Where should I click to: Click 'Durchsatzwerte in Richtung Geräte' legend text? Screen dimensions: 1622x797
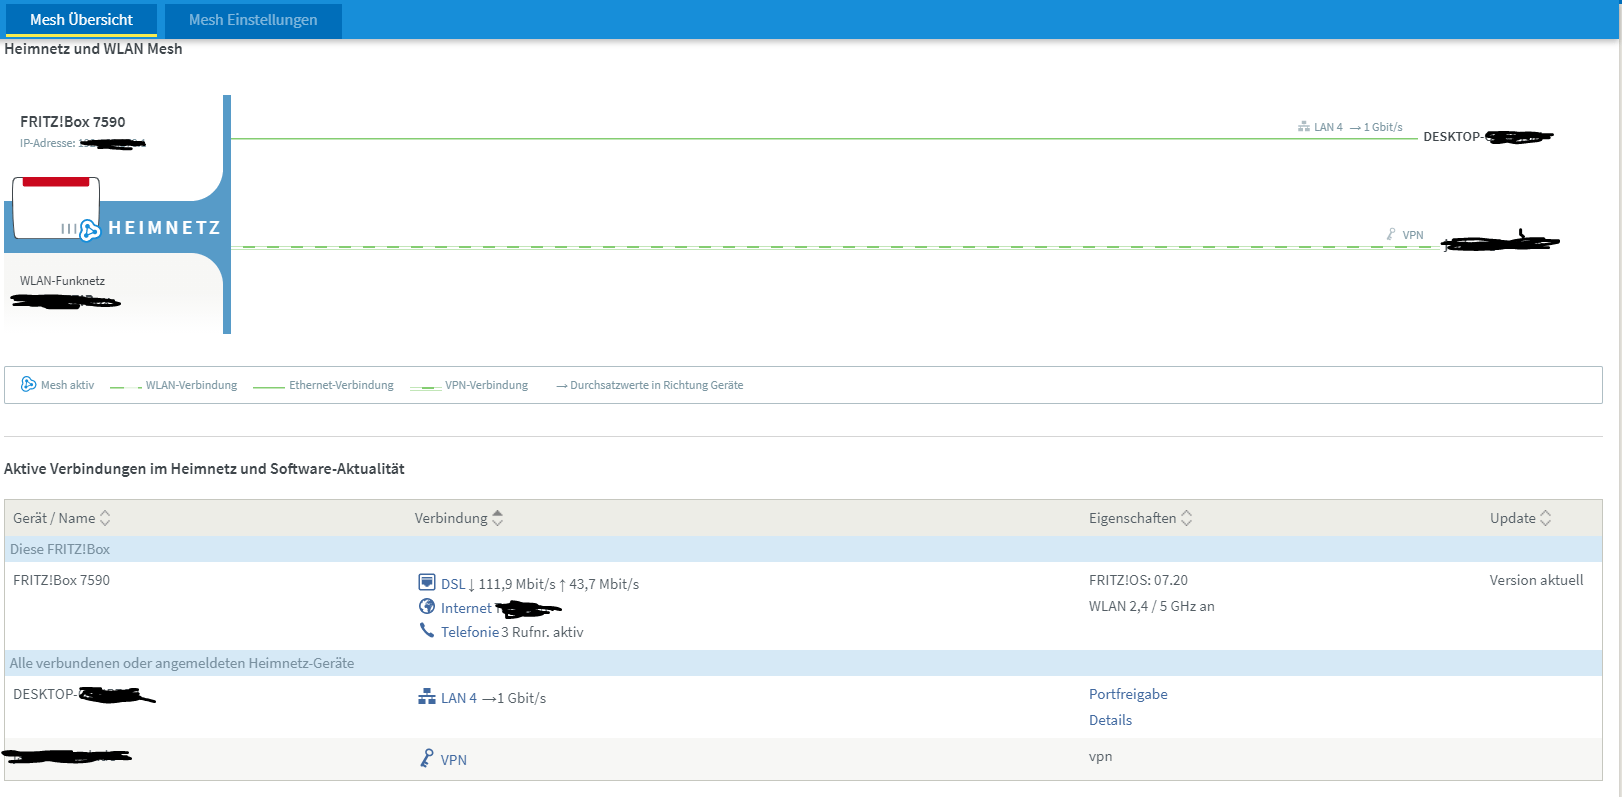coord(656,385)
